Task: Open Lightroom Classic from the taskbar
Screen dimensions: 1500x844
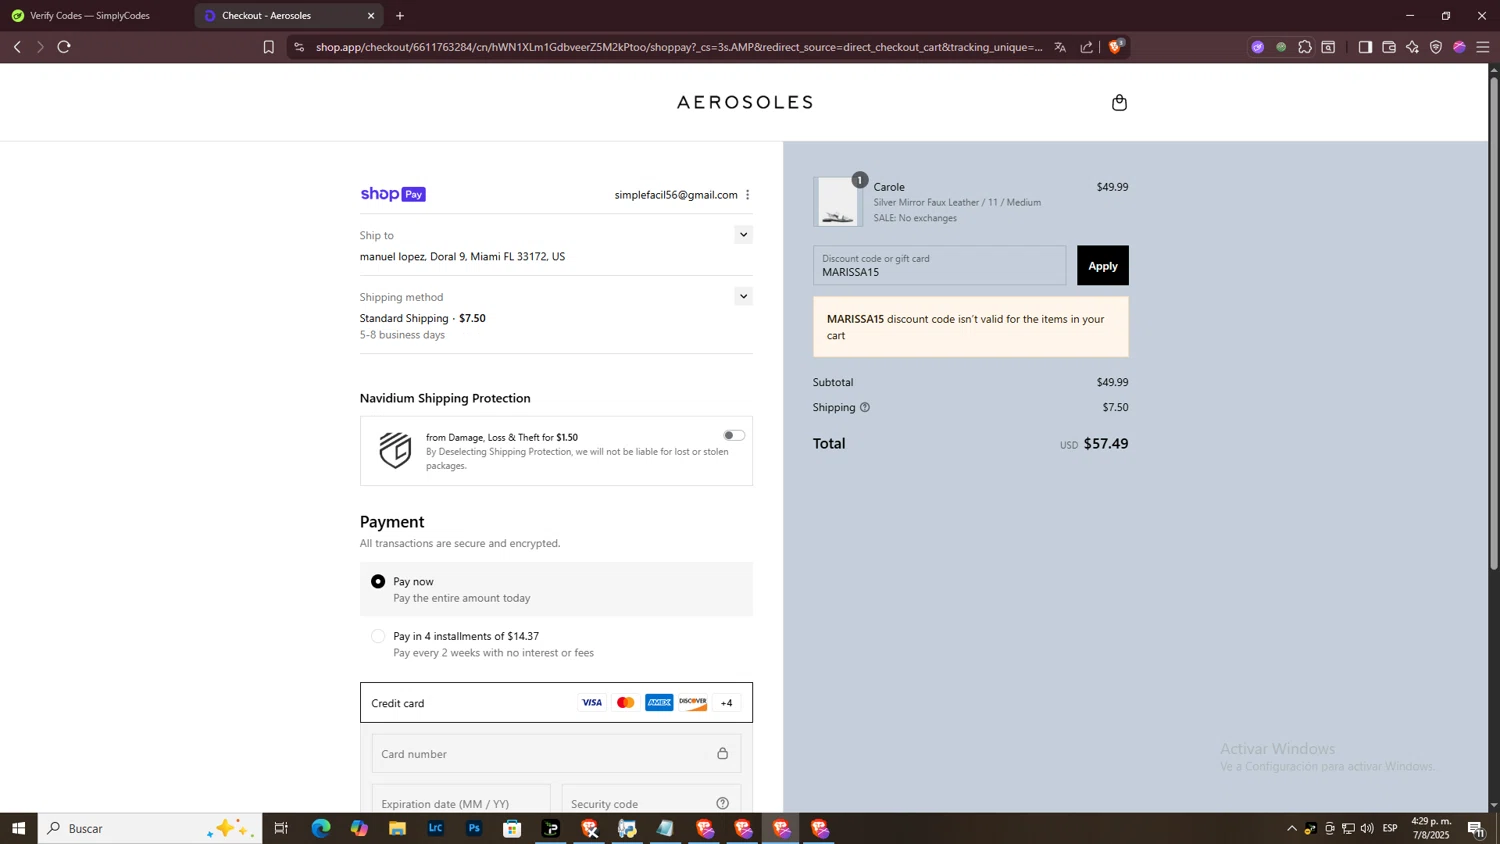Action: click(436, 828)
